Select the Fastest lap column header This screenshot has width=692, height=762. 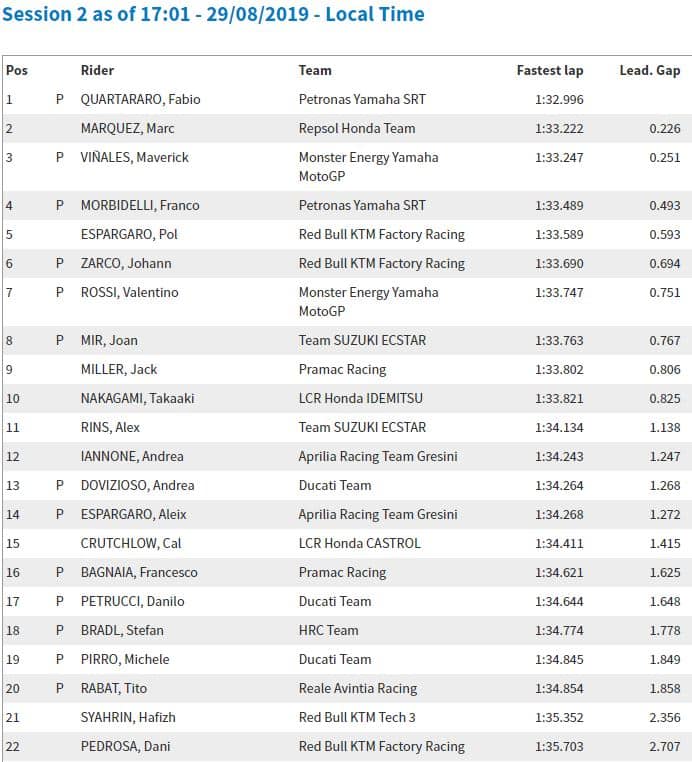pyautogui.click(x=549, y=71)
